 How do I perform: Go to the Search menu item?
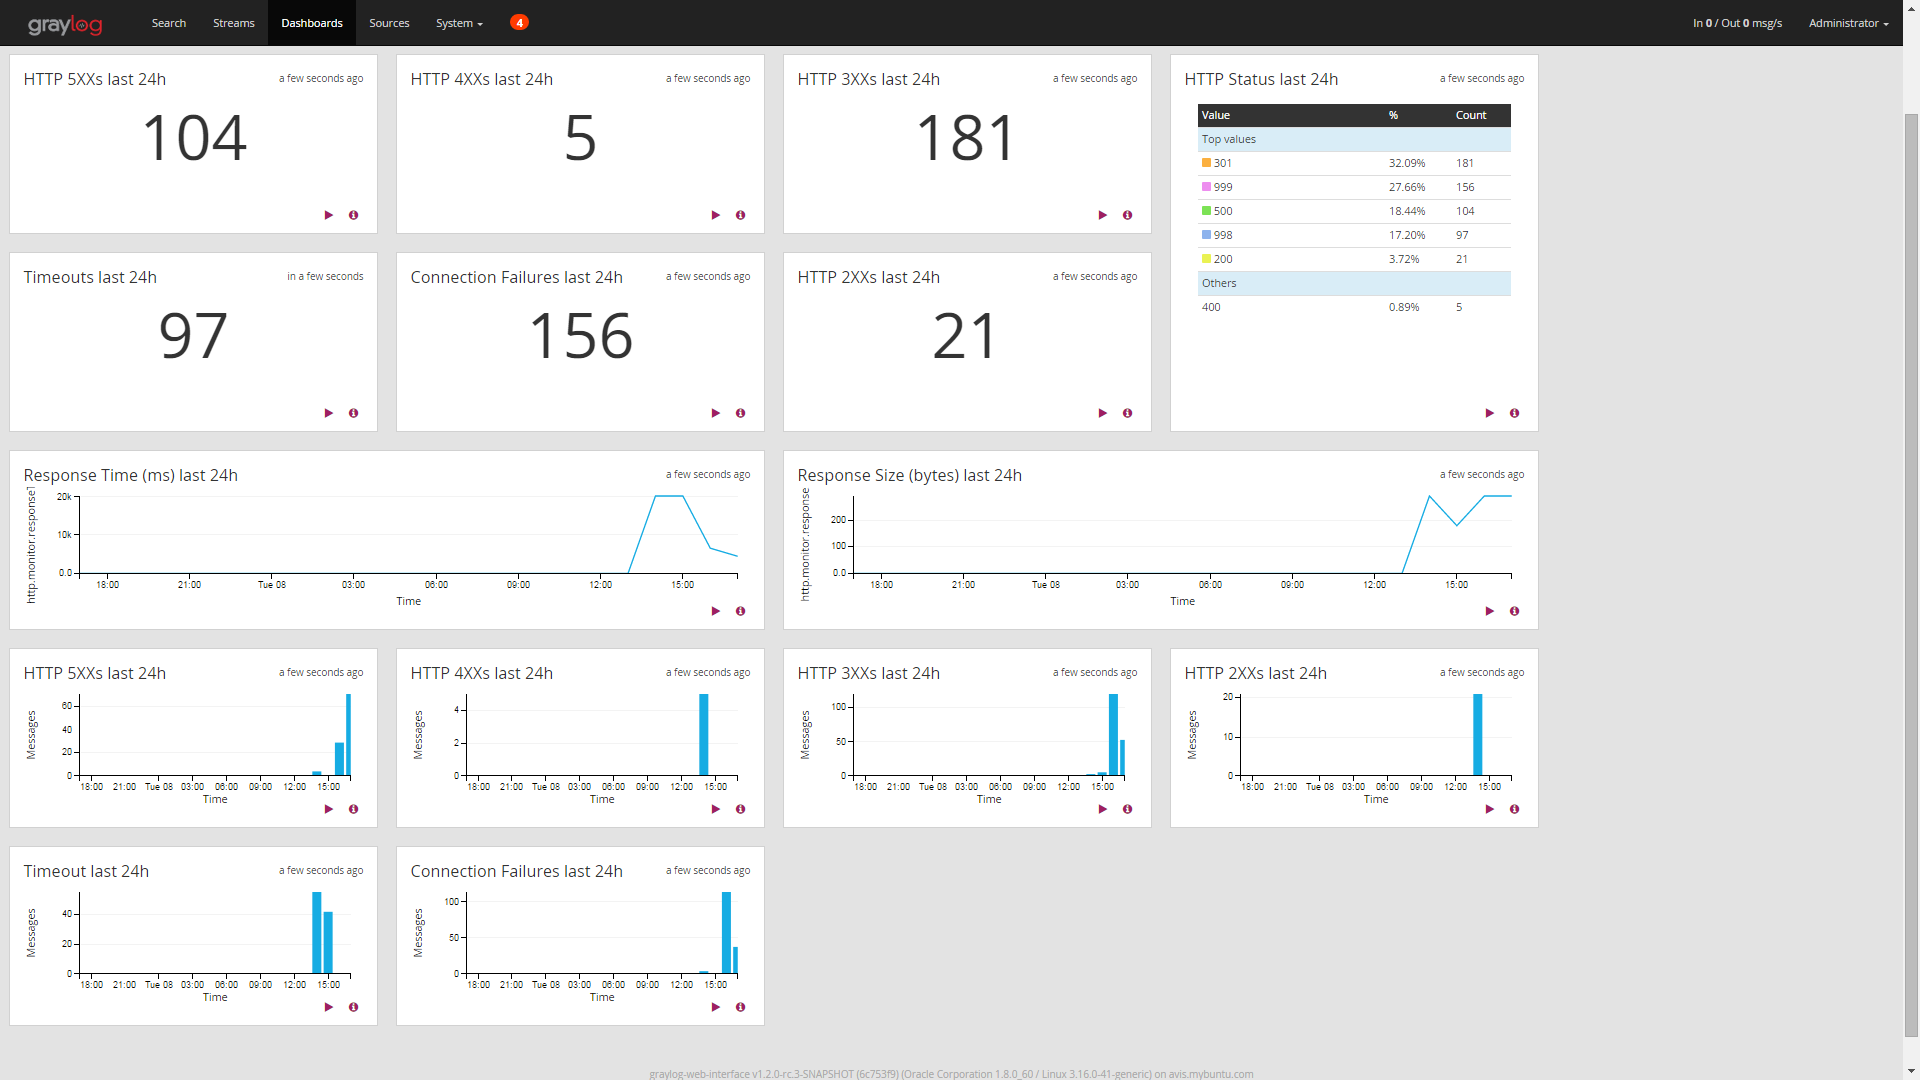point(169,23)
